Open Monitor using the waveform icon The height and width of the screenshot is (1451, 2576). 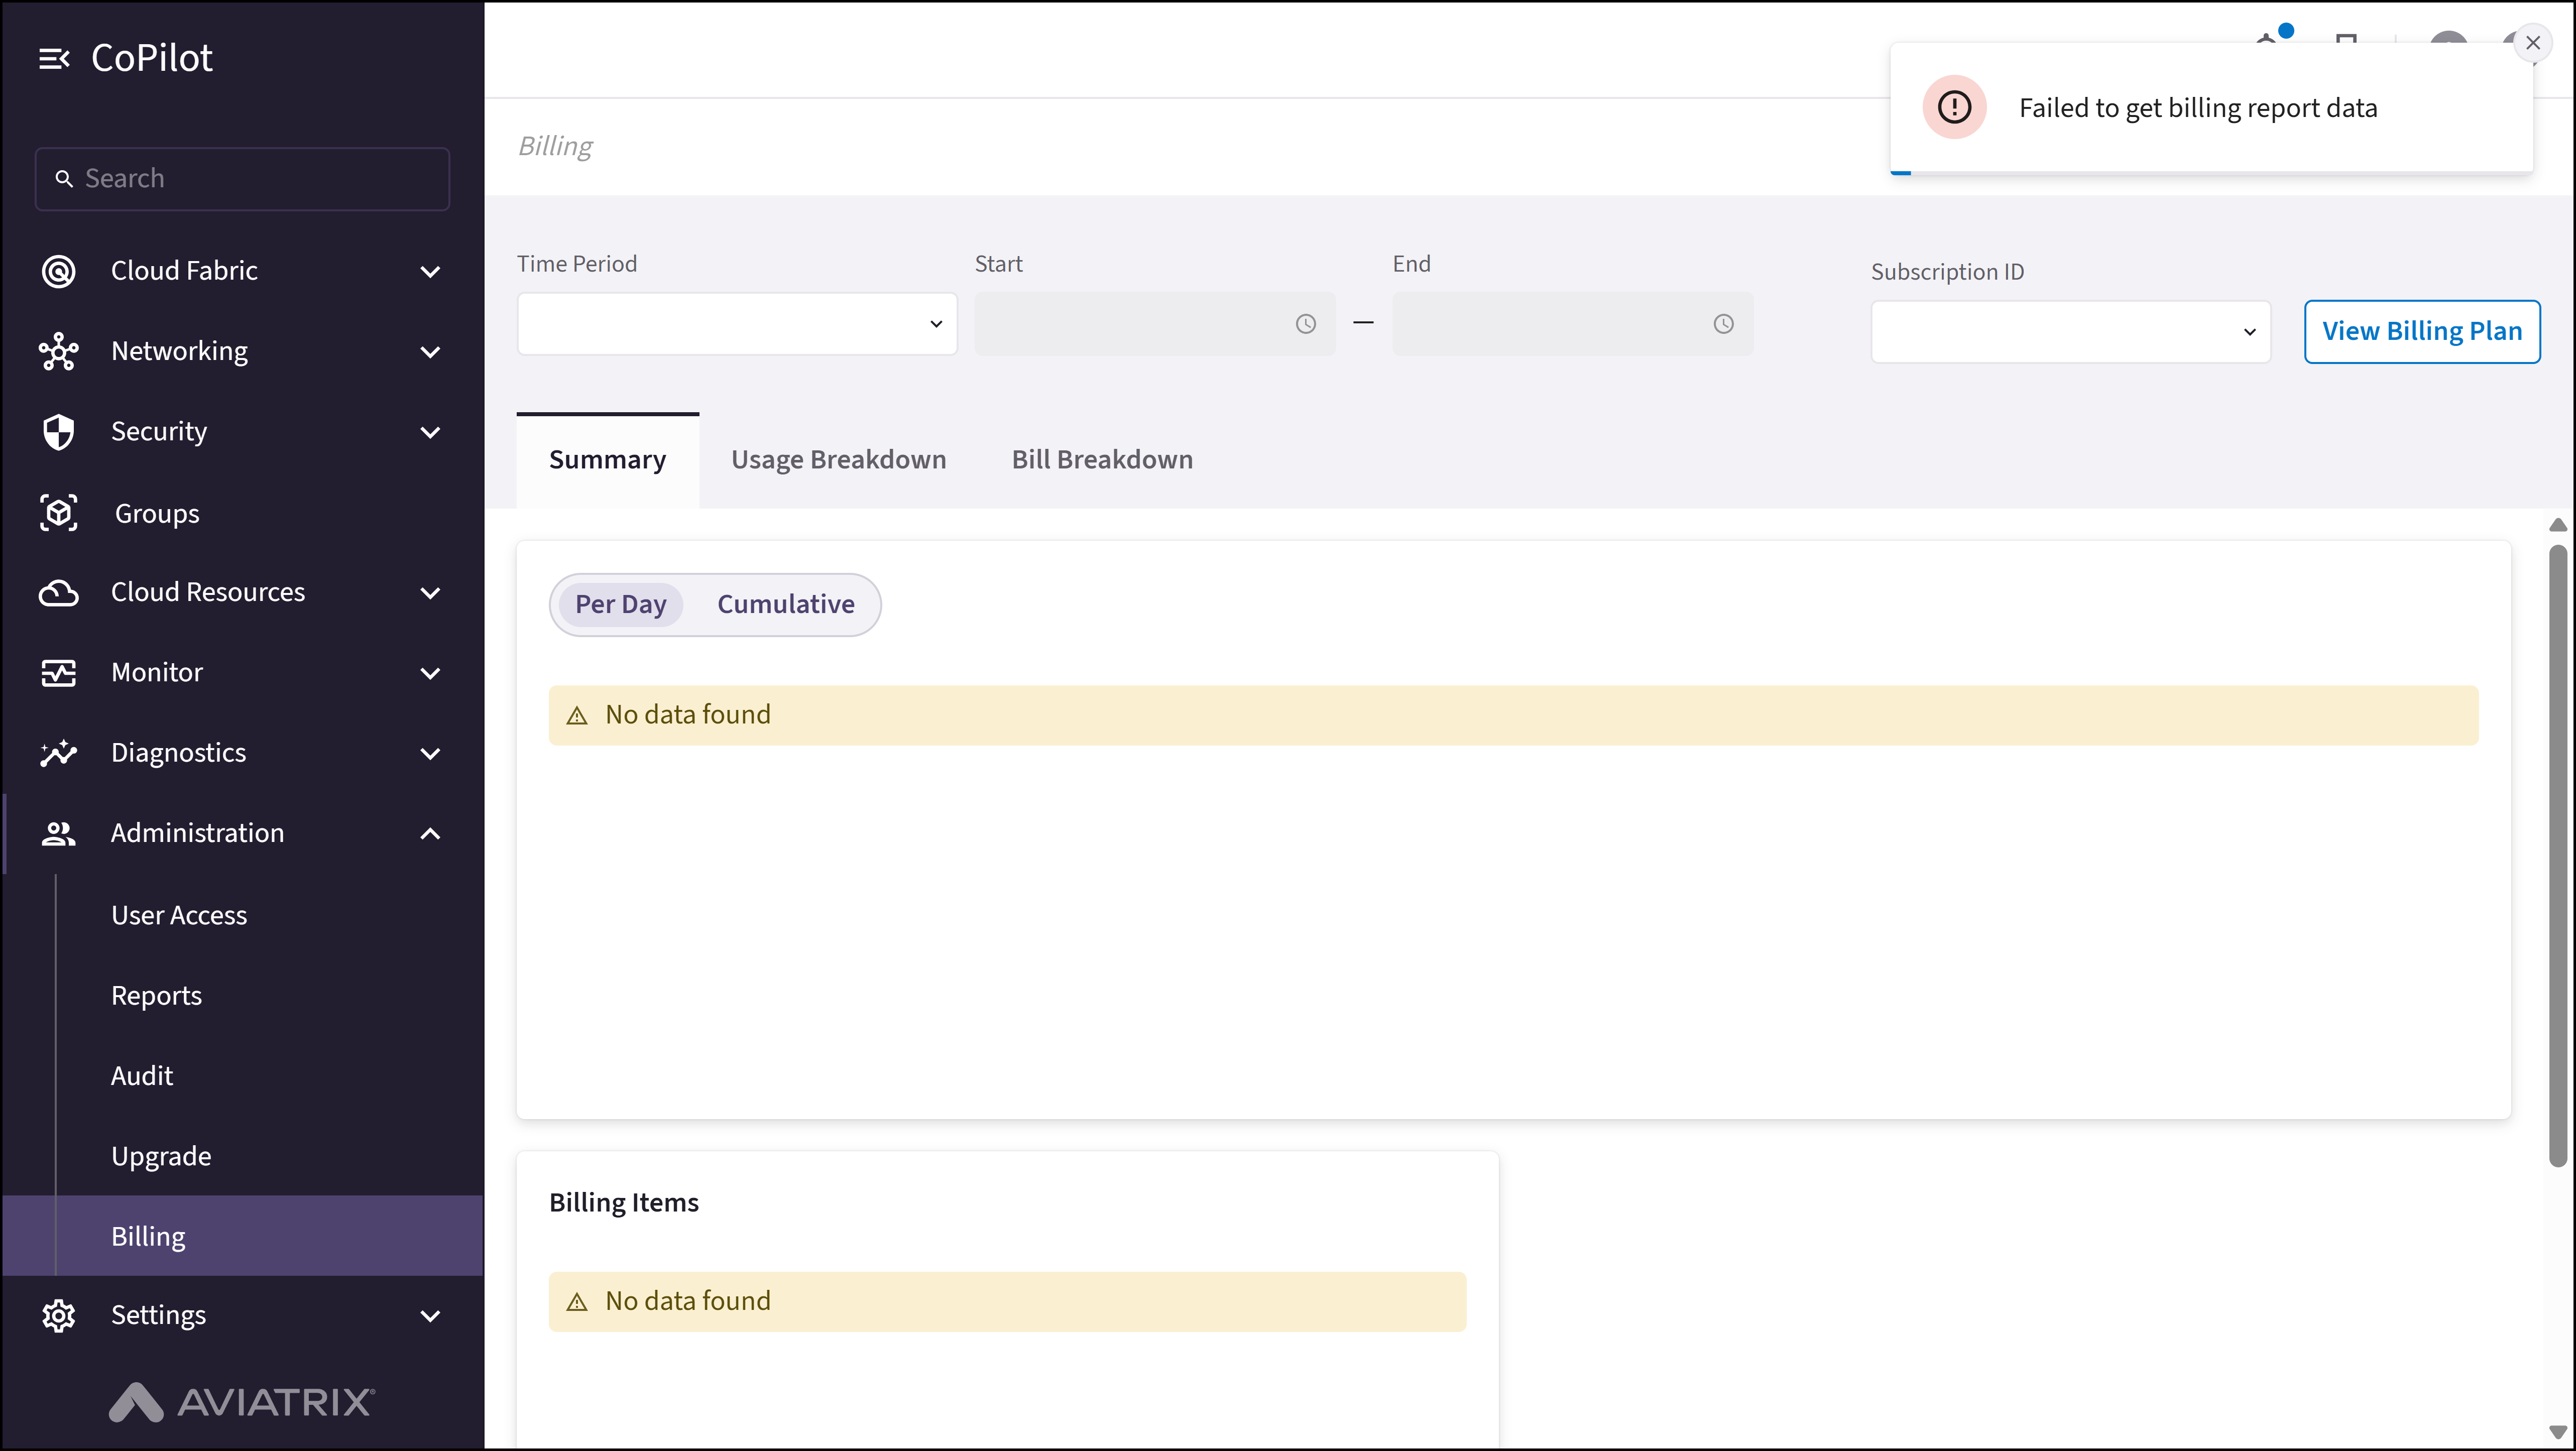click(x=58, y=672)
